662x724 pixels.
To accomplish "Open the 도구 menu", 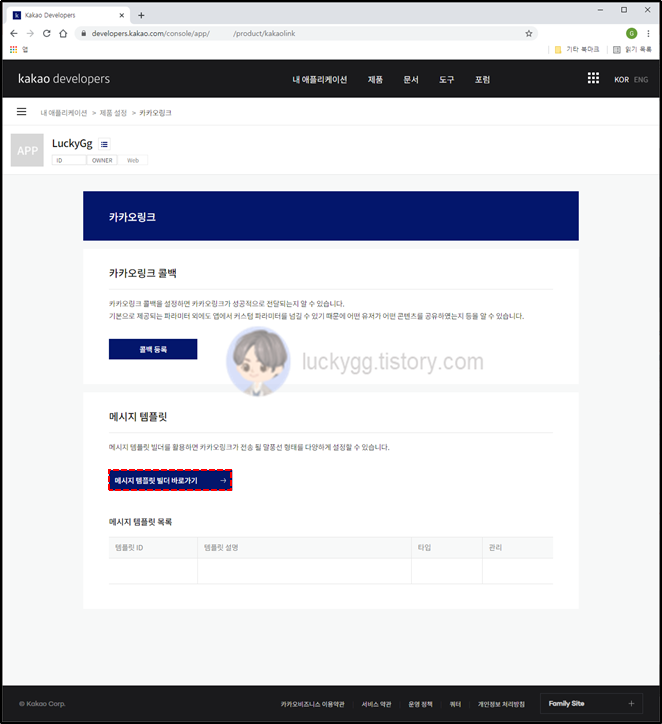I will [446, 79].
